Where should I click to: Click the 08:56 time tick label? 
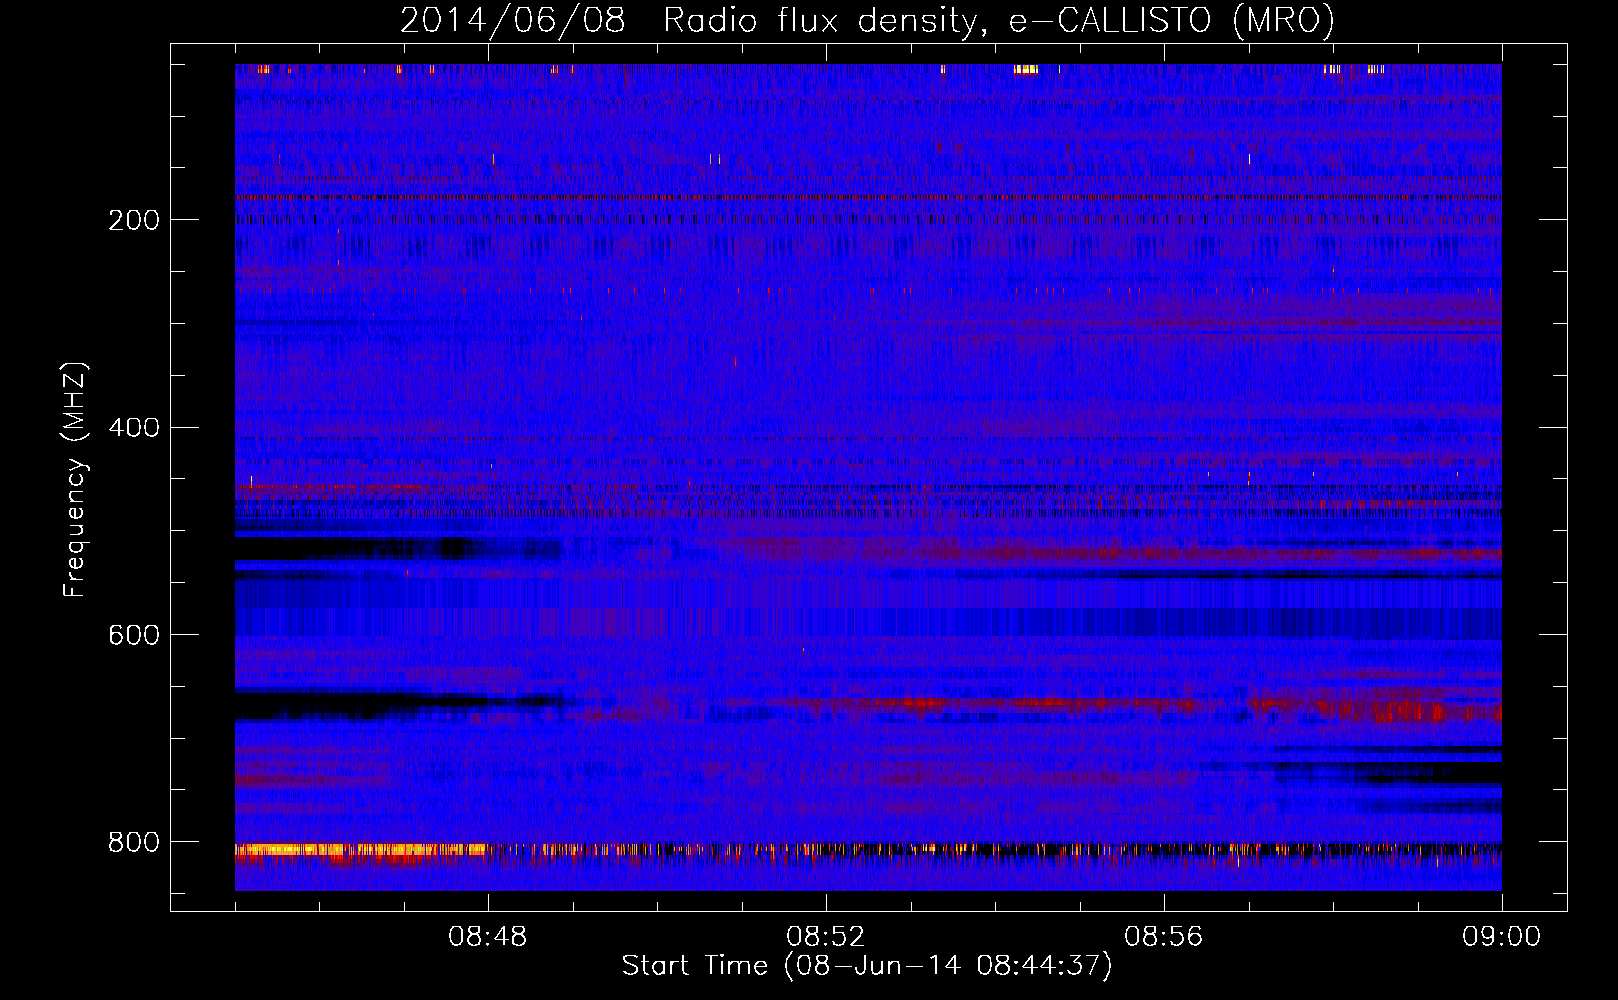point(1163,937)
